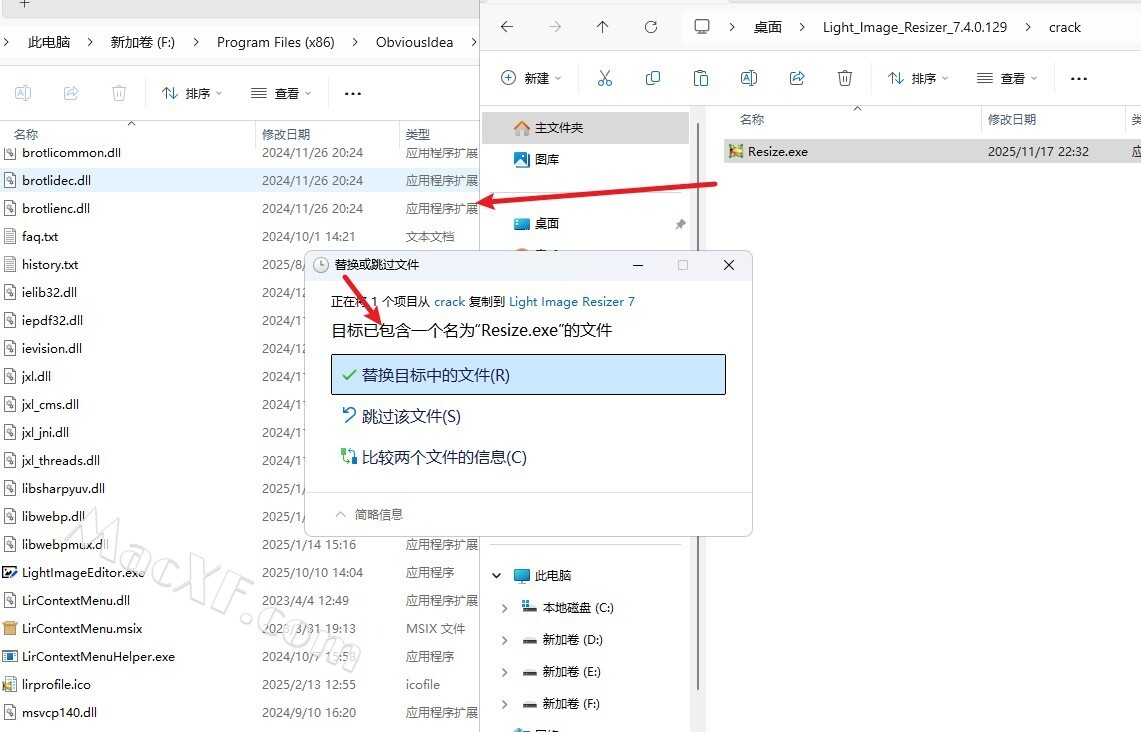Open the 新建 (New) dropdown
1141x732 pixels.
531,78
